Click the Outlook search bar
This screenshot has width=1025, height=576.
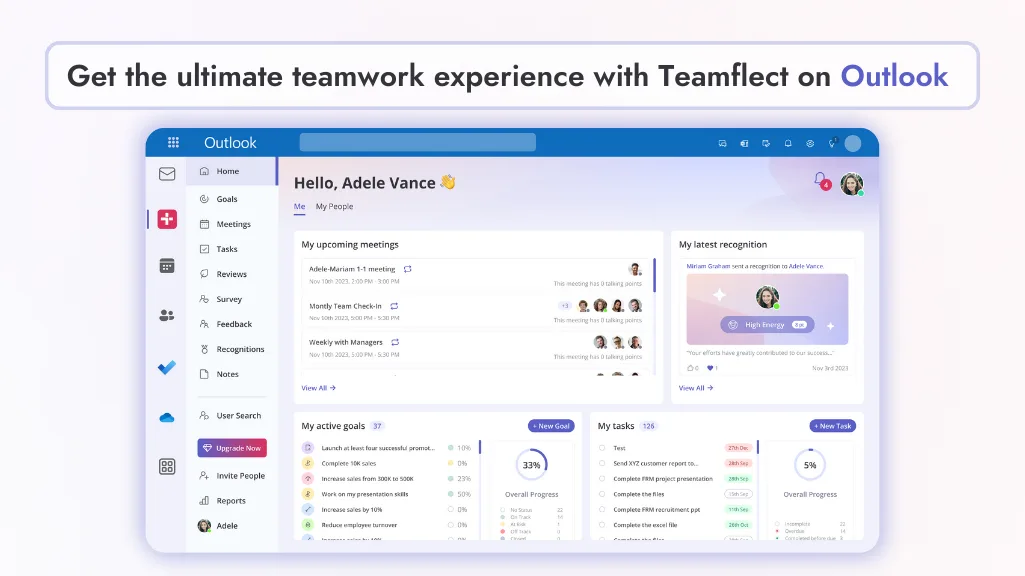tap(418, 143)
